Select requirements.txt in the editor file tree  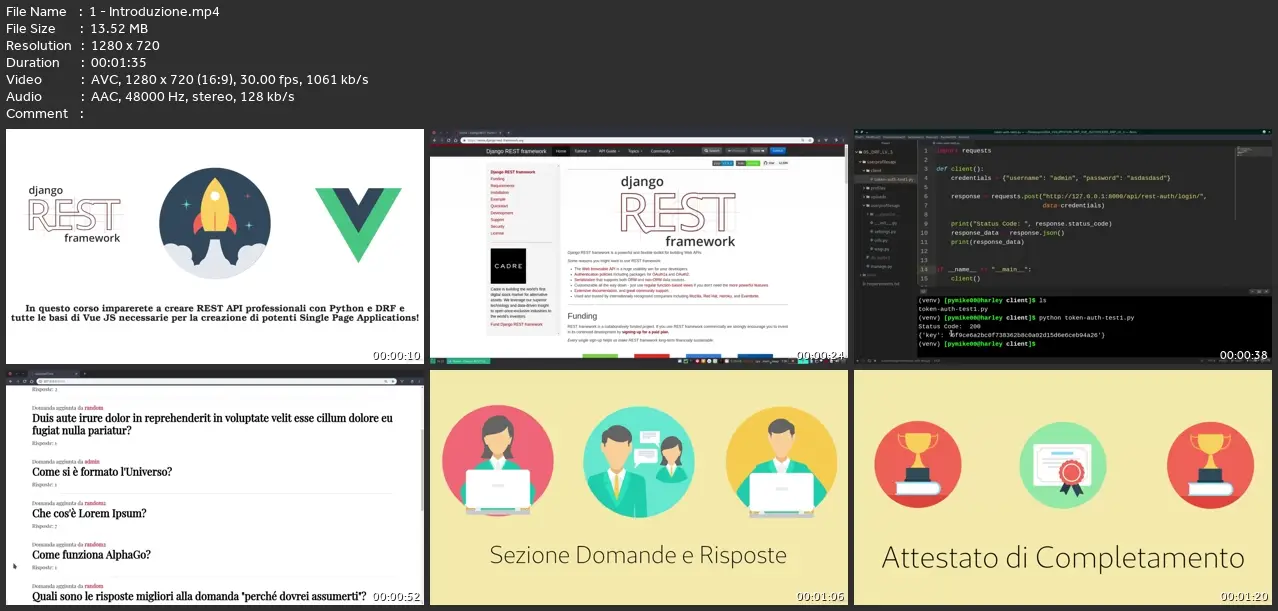point(883,284)
